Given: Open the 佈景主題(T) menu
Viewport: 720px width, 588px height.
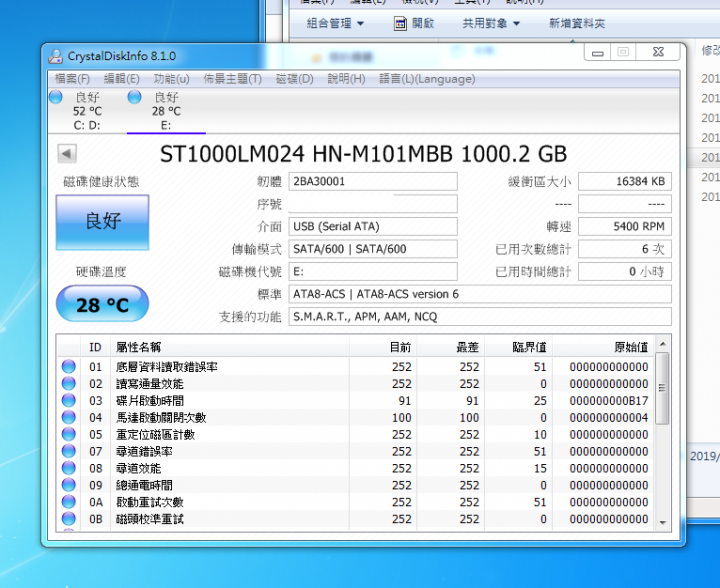Looking at the screenshot, I should [232, 79].
